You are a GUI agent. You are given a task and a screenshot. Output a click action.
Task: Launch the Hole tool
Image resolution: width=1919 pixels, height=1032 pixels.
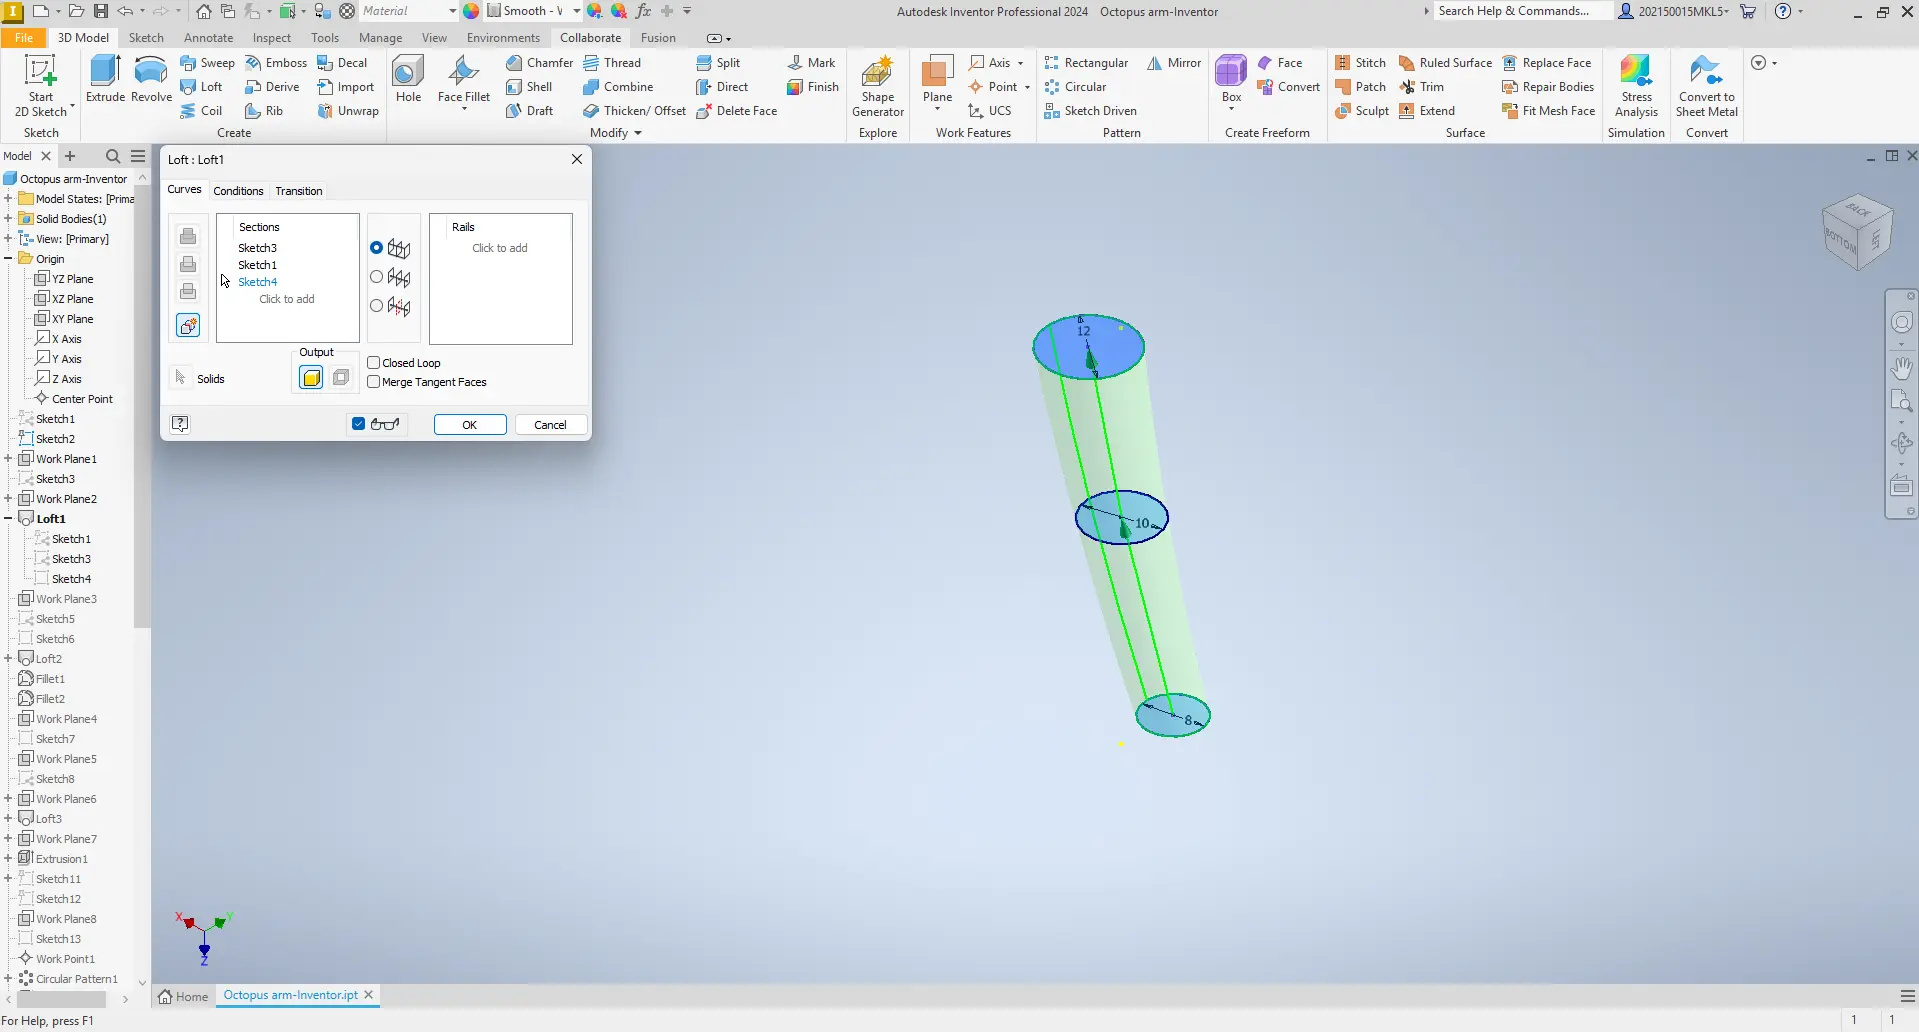coord(407,80)
